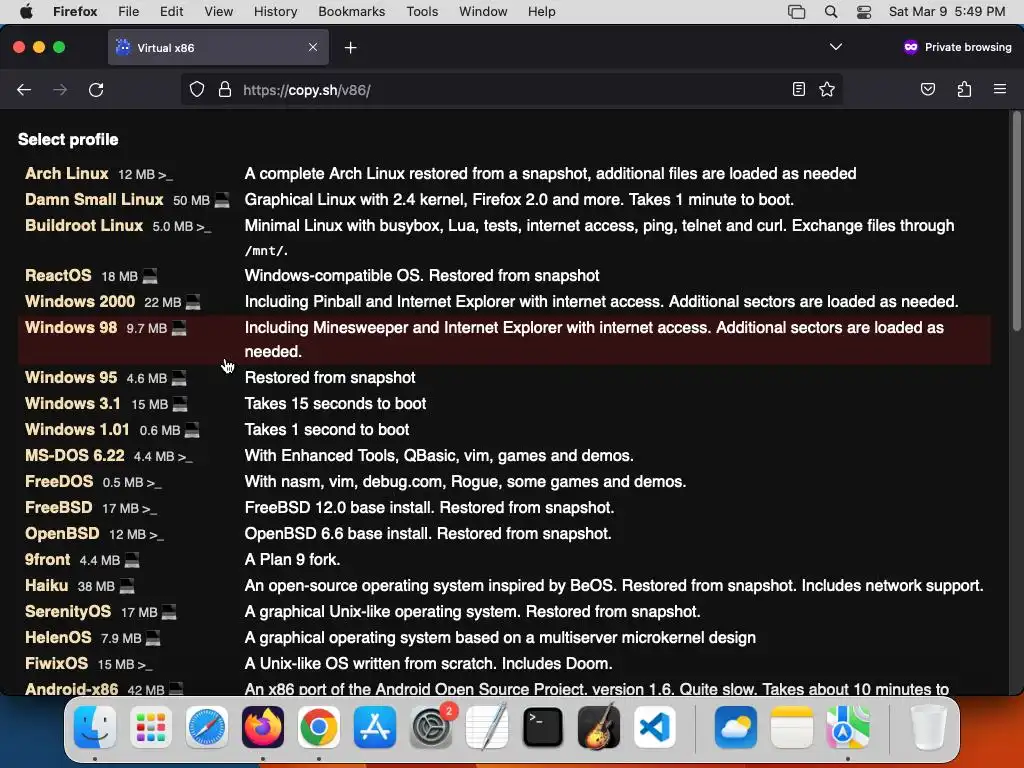1024x768 pixels.
Task: Launch the Windows 3.1 profile
Action: tap(72, 403)
